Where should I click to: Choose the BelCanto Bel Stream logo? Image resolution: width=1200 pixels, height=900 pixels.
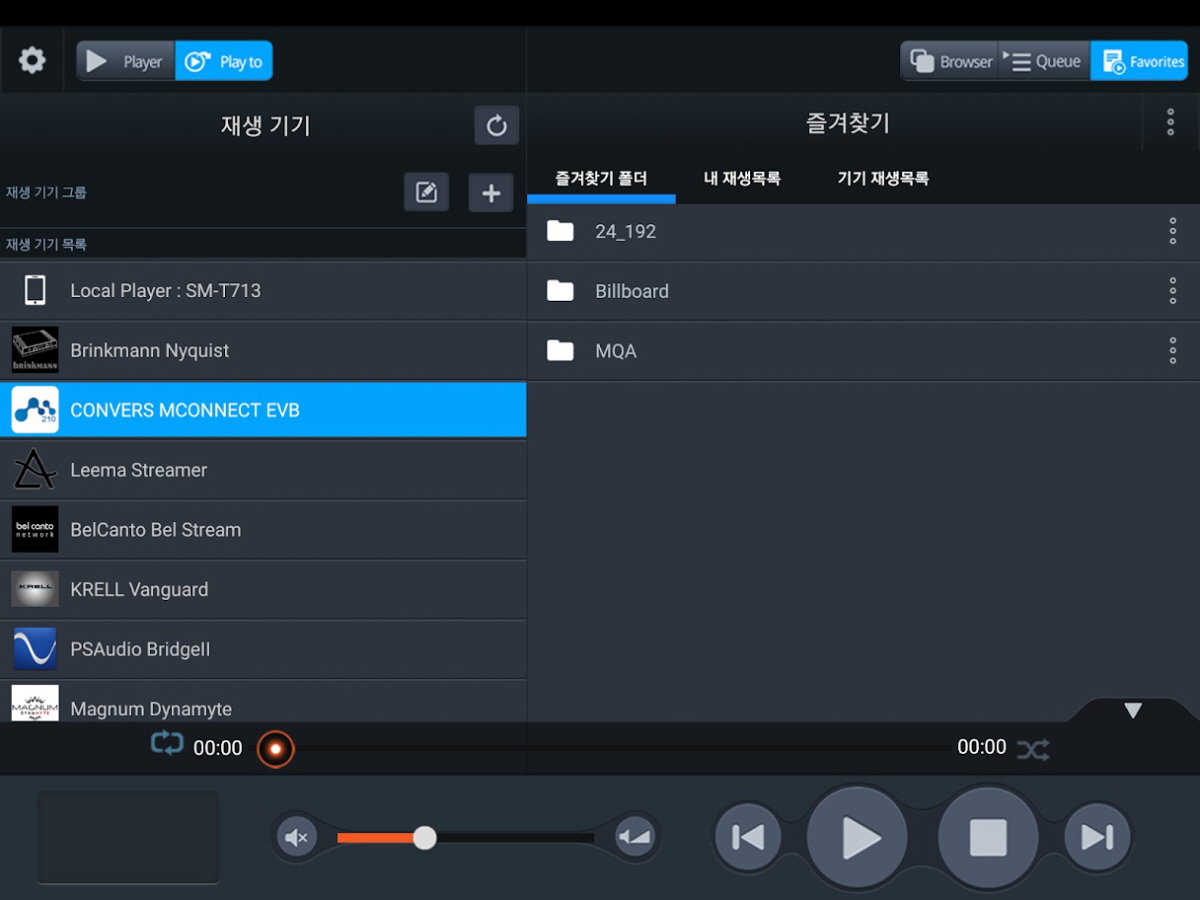click(35, 530)
